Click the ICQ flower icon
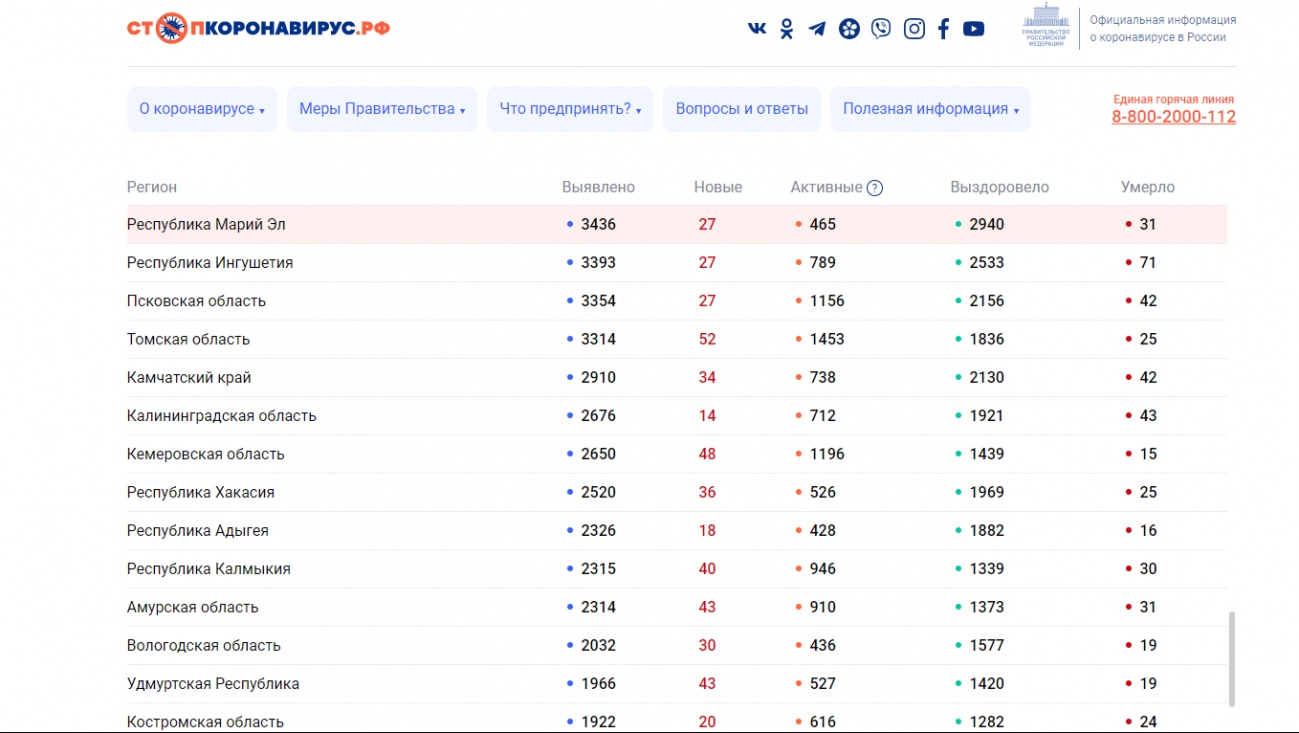 [x=849, y=29]
